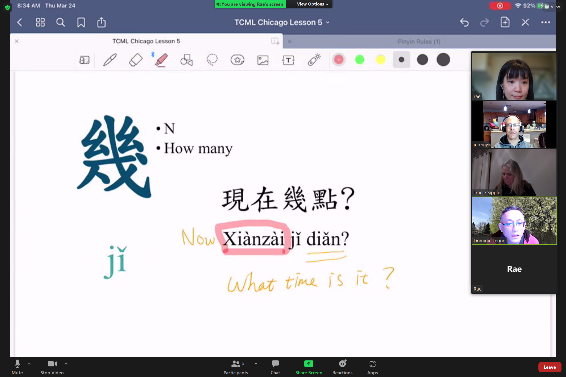Switch to the Pinyin Rules (1) tab
The image size is (566, 377).
pyautogui.click(x=419, y=42)
